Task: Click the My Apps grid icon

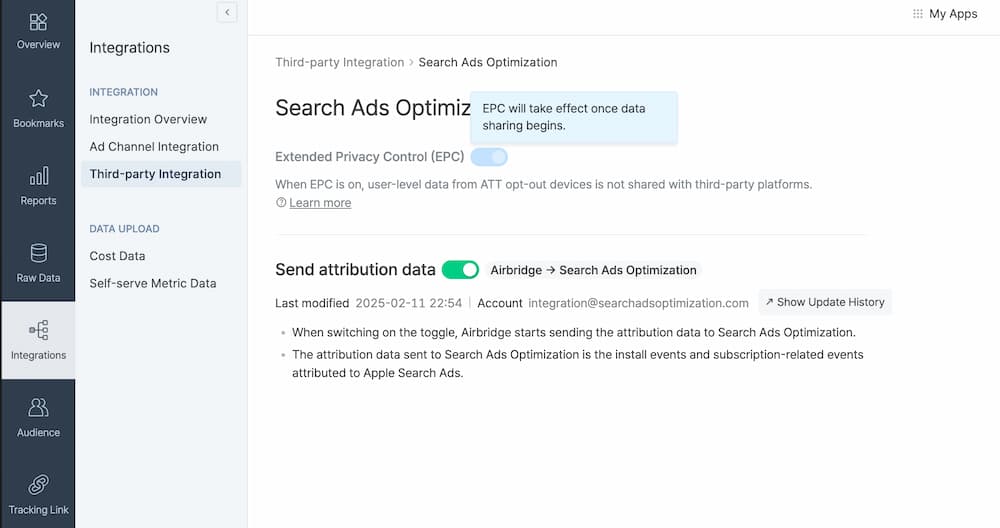Action: pos(918,14)
